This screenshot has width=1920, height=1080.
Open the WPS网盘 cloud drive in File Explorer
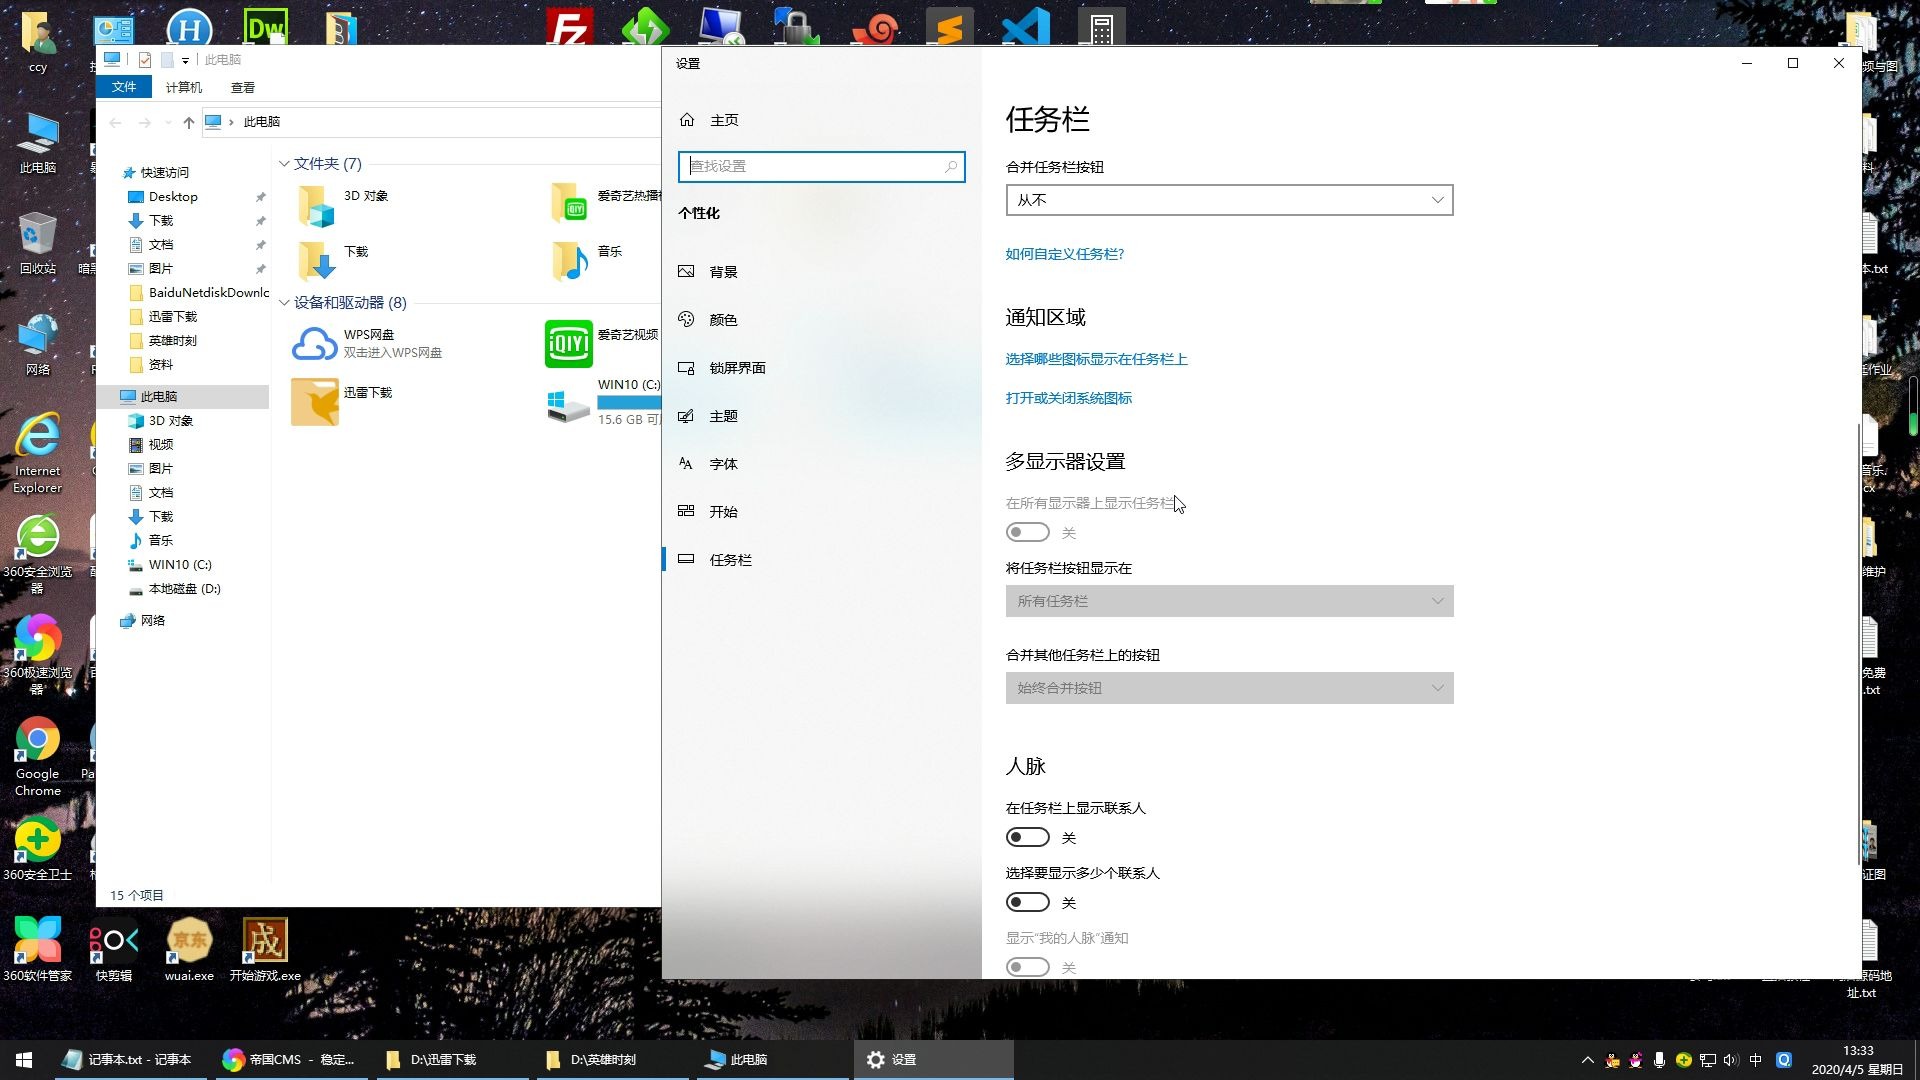pos(314,343)
